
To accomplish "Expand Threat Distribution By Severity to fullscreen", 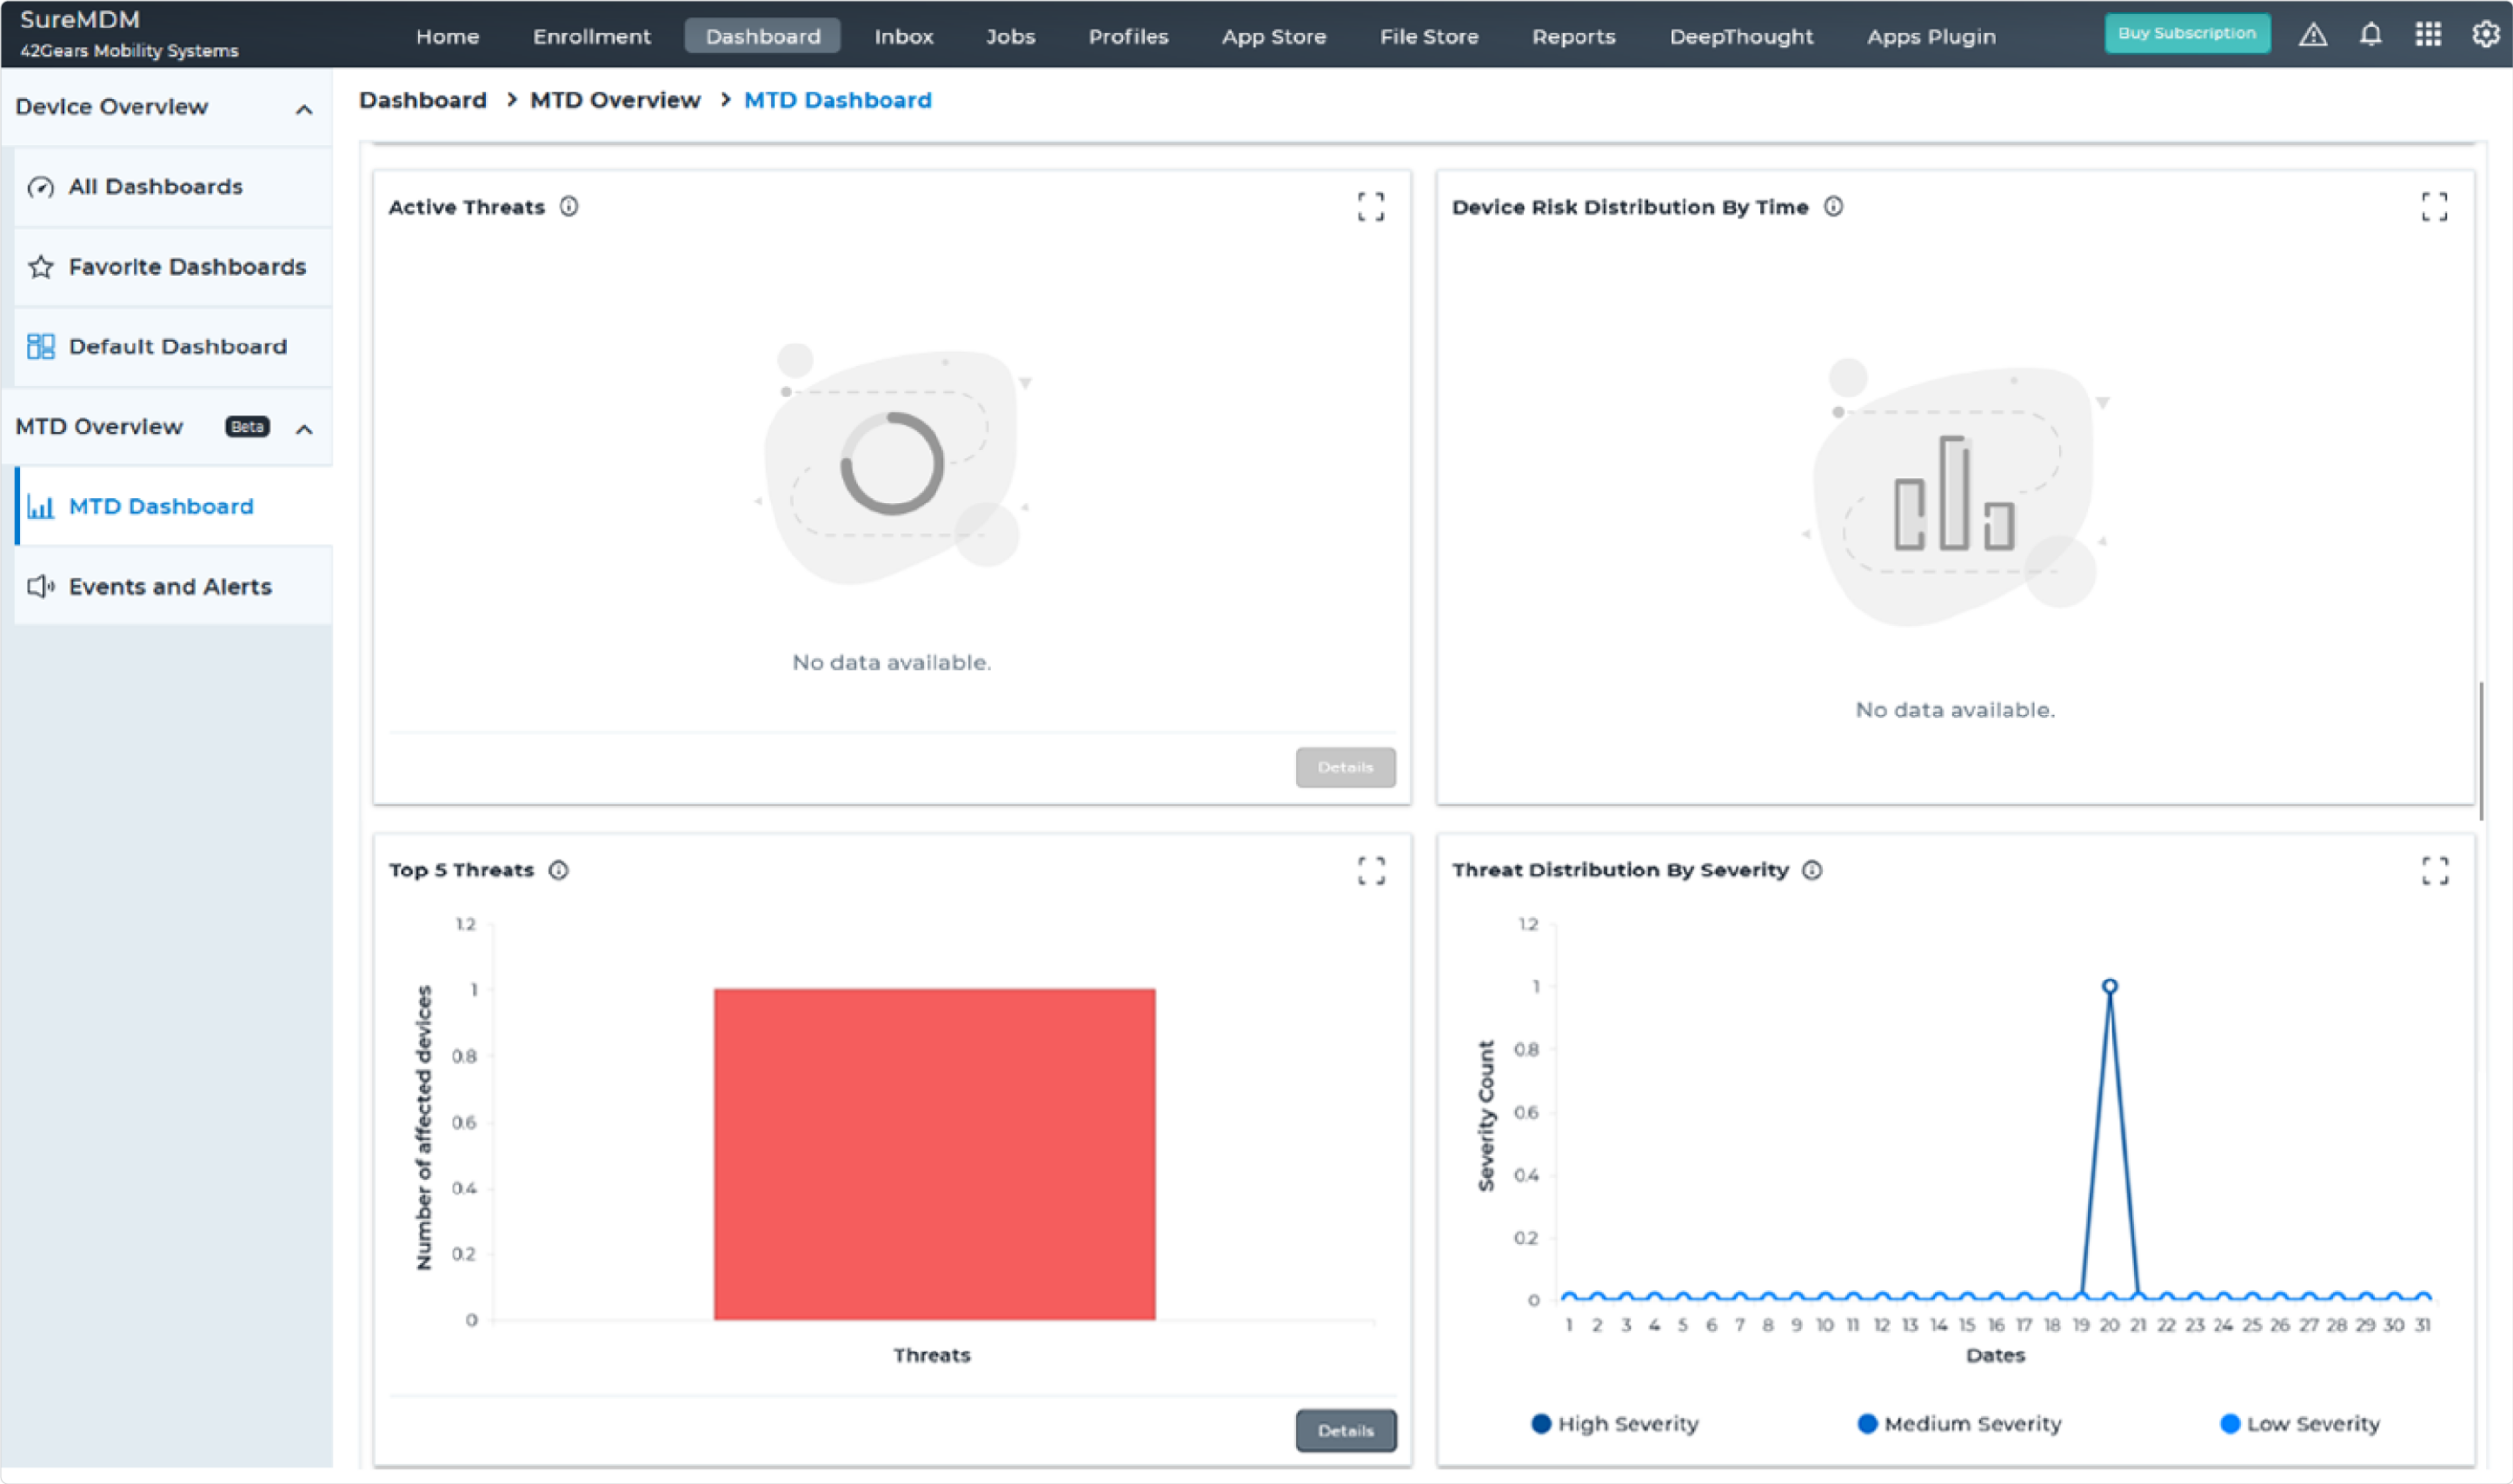I will [2435, 870].
